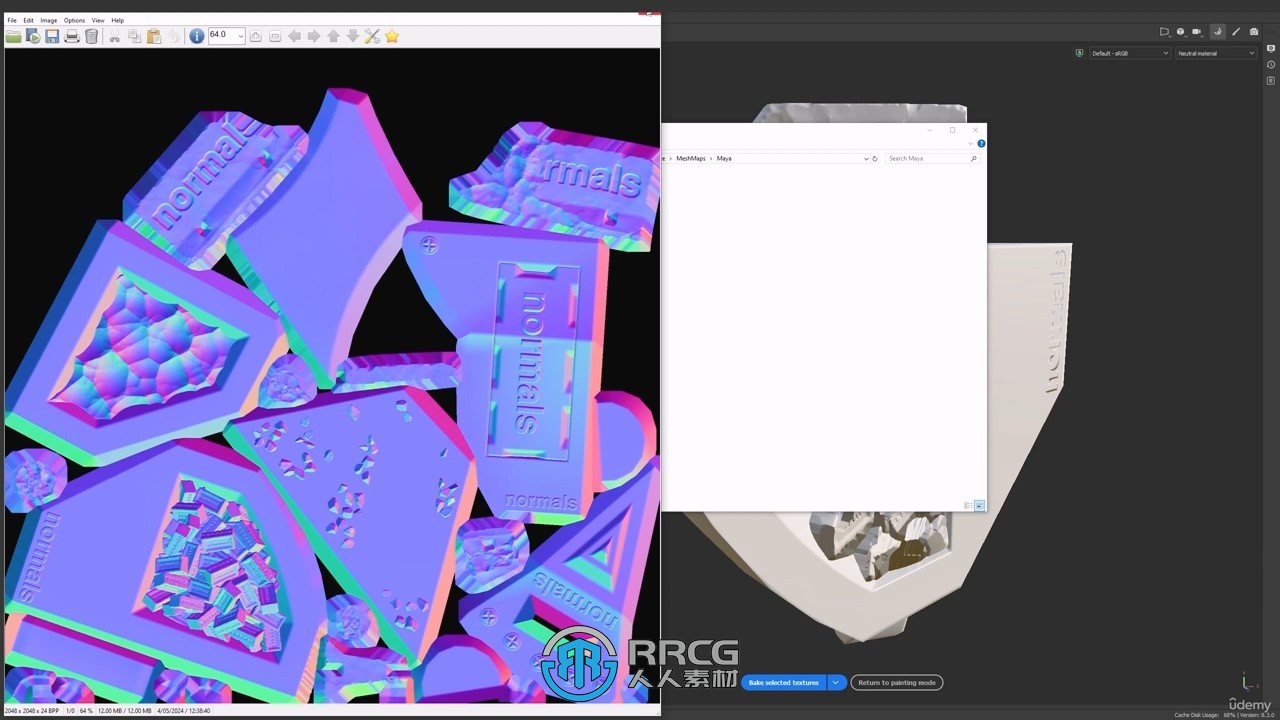The height and width of the screenshot is (720, 1280).
Task: Click the 12.00 MB / 12.00 MB status entry
Action: pyautogui.click(x=125, y=711)
